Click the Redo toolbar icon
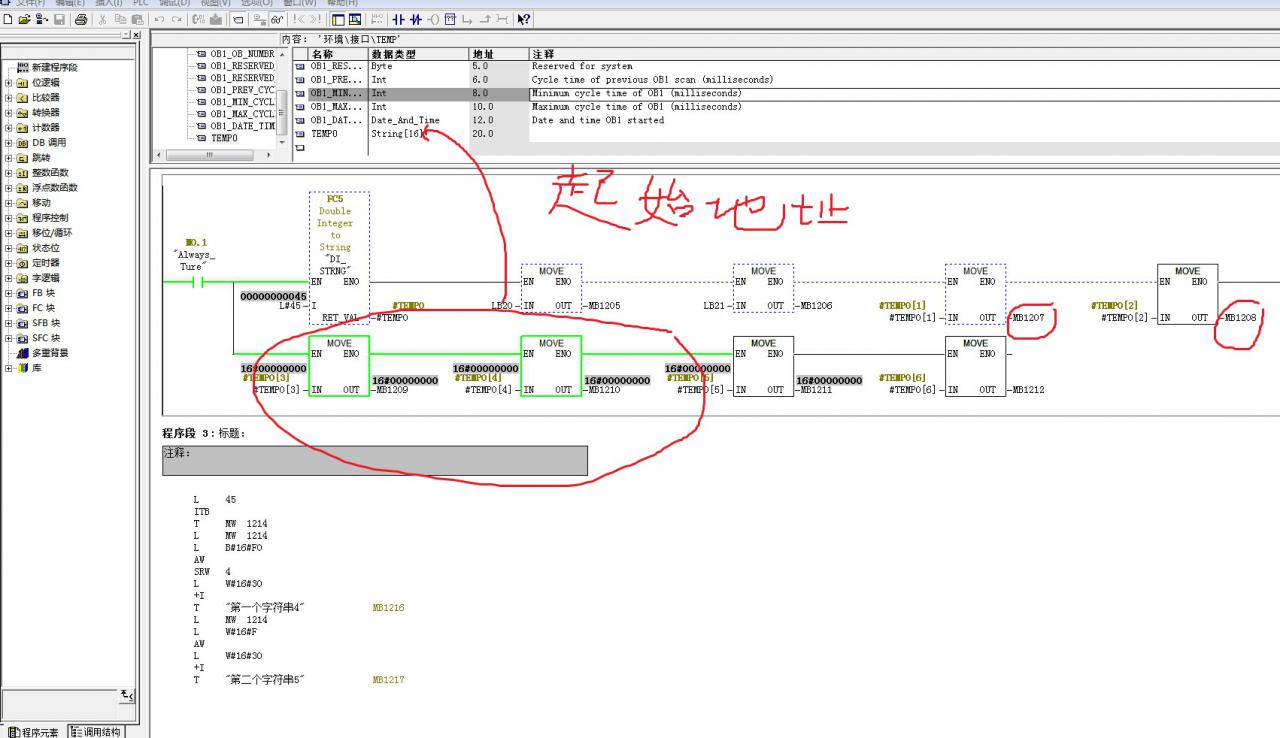Viewport: 1280px width, 738px height. [x=177, y=20]
